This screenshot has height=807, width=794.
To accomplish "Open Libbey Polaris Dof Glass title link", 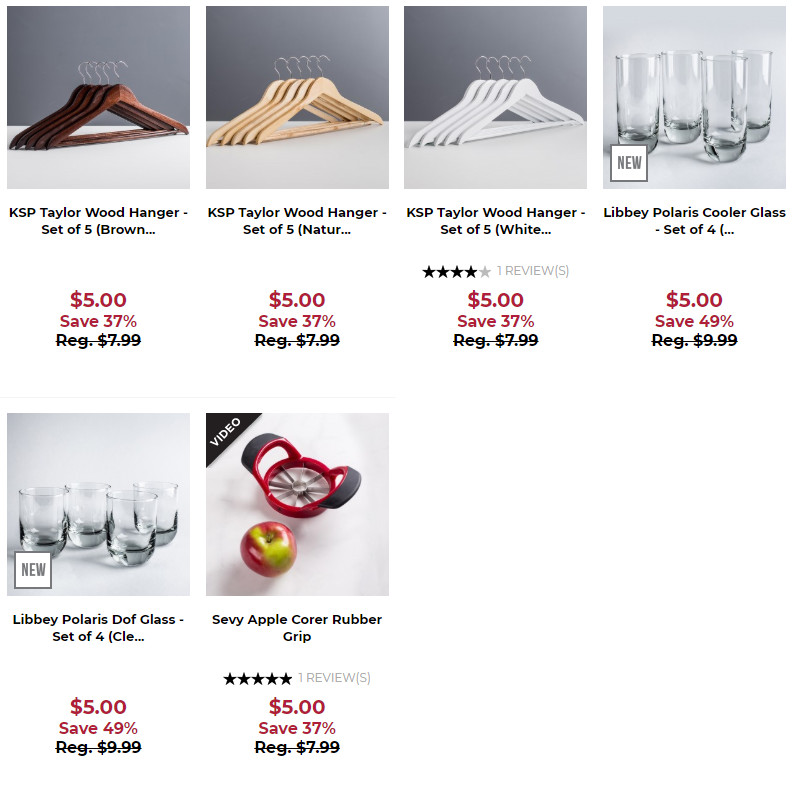I will (x=98, y=628).
